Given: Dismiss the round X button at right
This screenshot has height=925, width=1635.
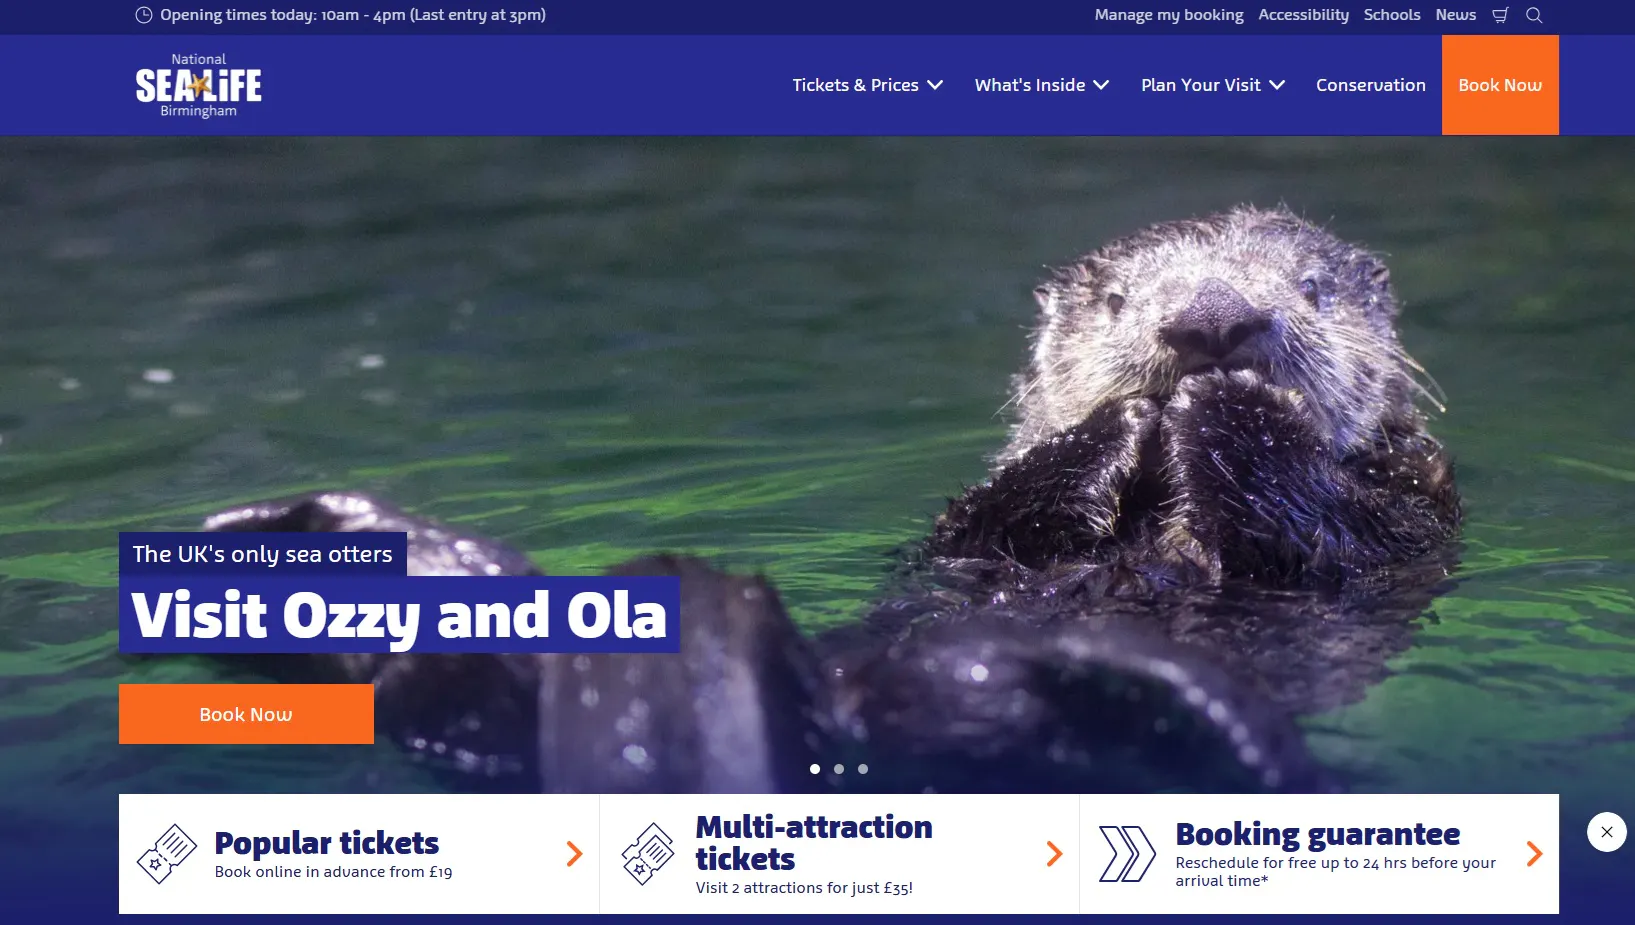Looking at the screenshot, I should (1606, 832).
